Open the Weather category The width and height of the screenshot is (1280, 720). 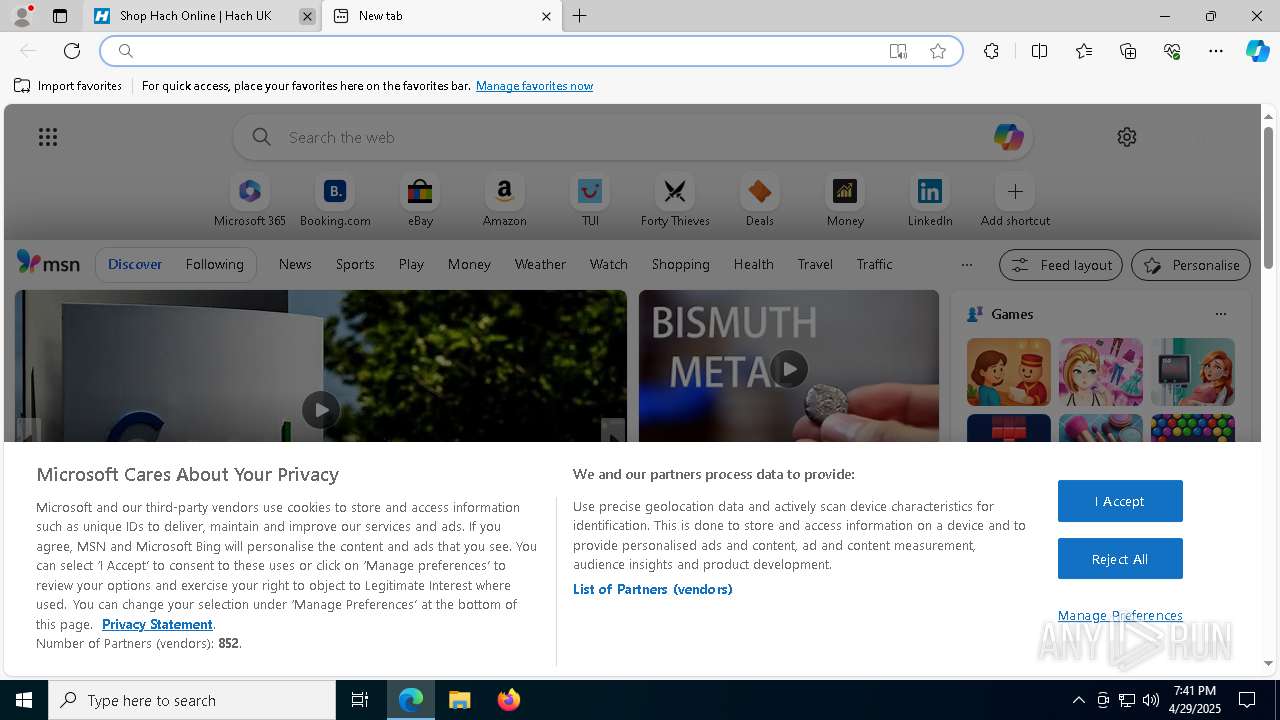pyautogui.click(x=540, y=264)
